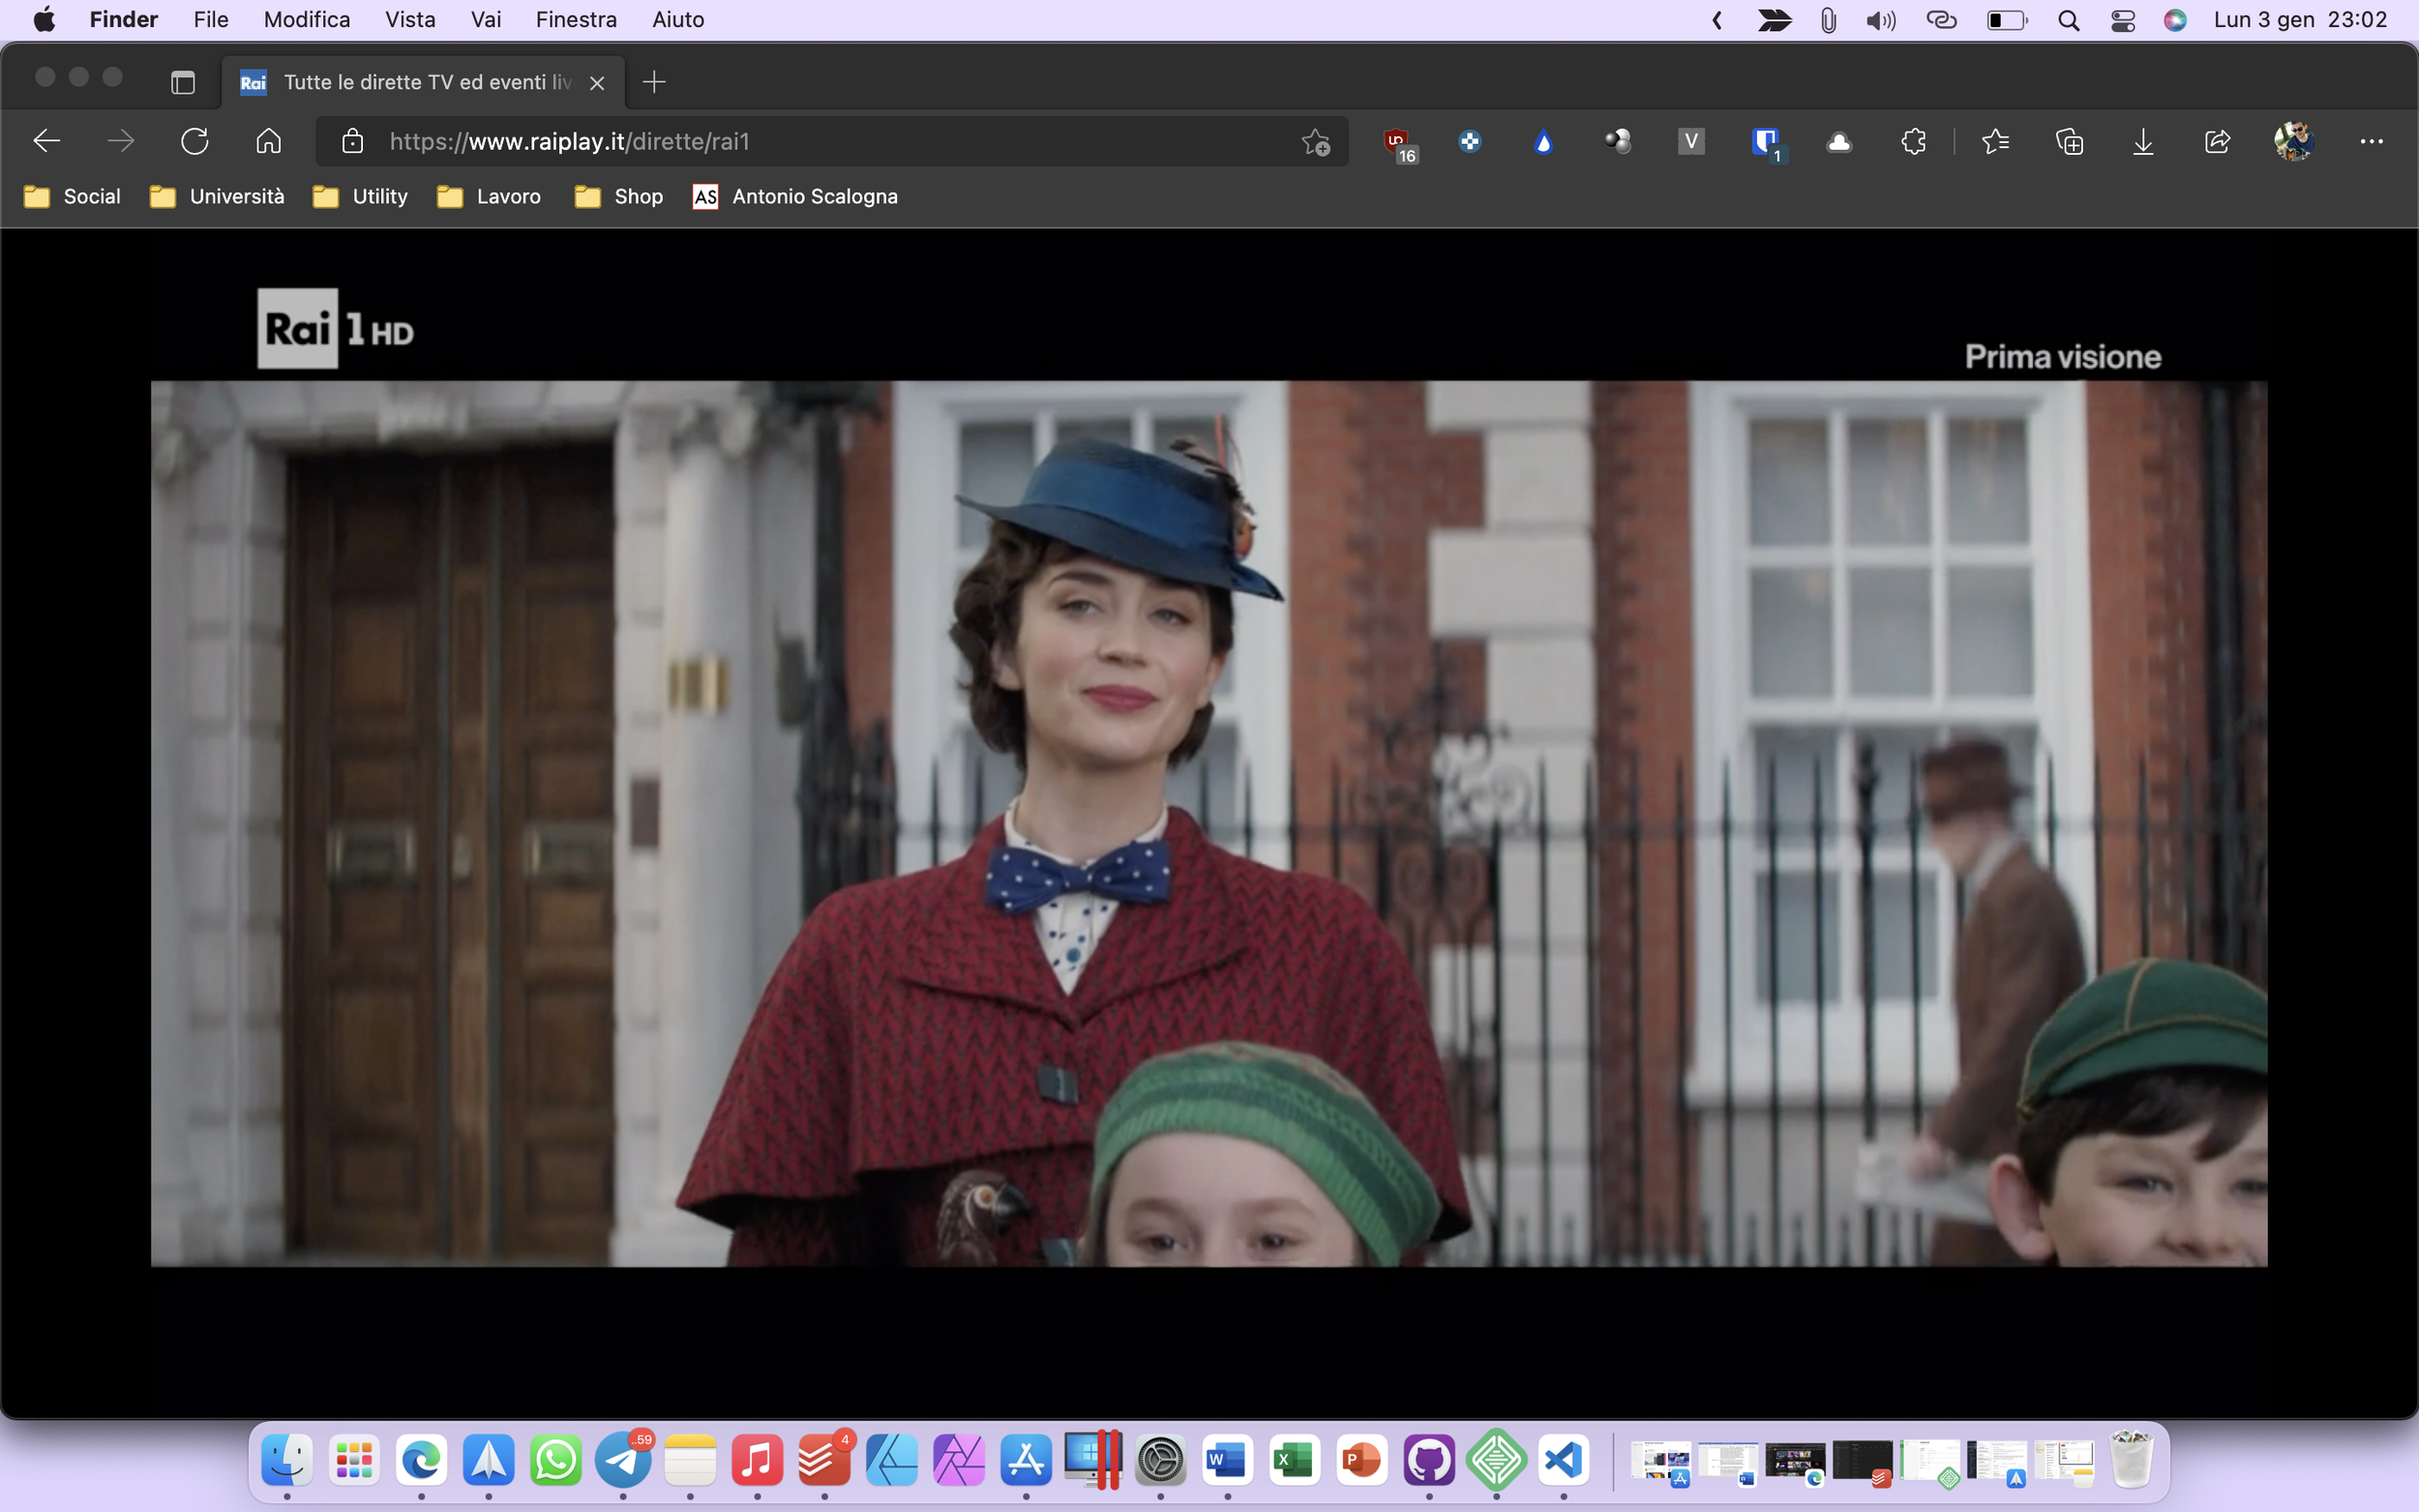The width and height of the screenshot is (2419, 1512).
Task: Go to the browser home page
Action: [x=268, y=141]
